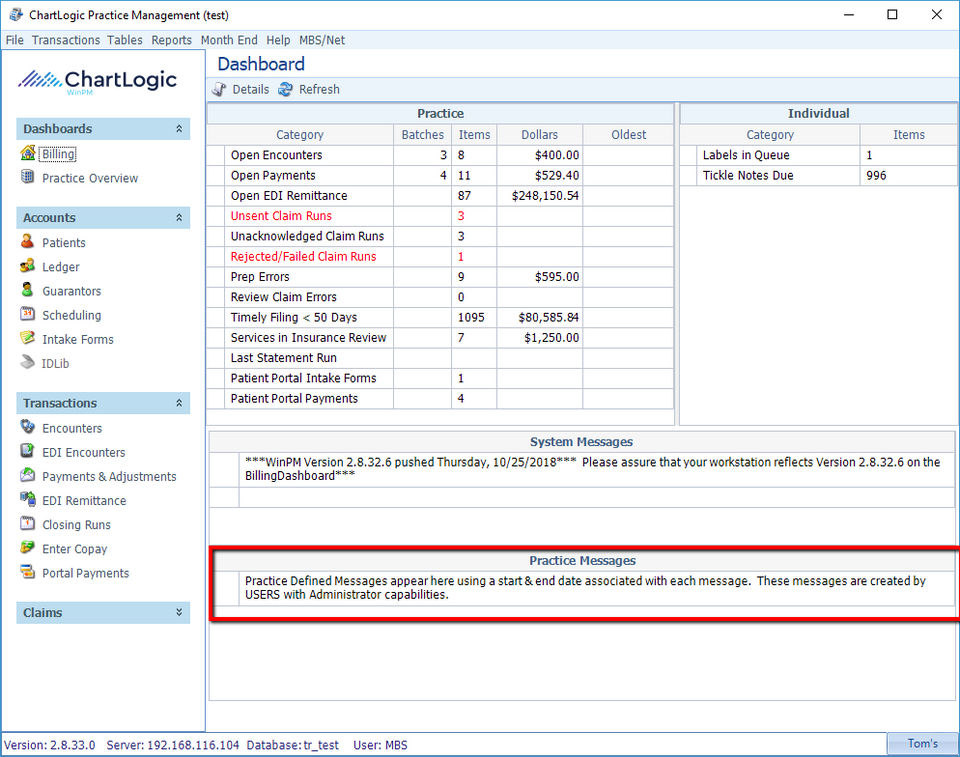Click the Batches column header
960x757 pixels.
422,135
